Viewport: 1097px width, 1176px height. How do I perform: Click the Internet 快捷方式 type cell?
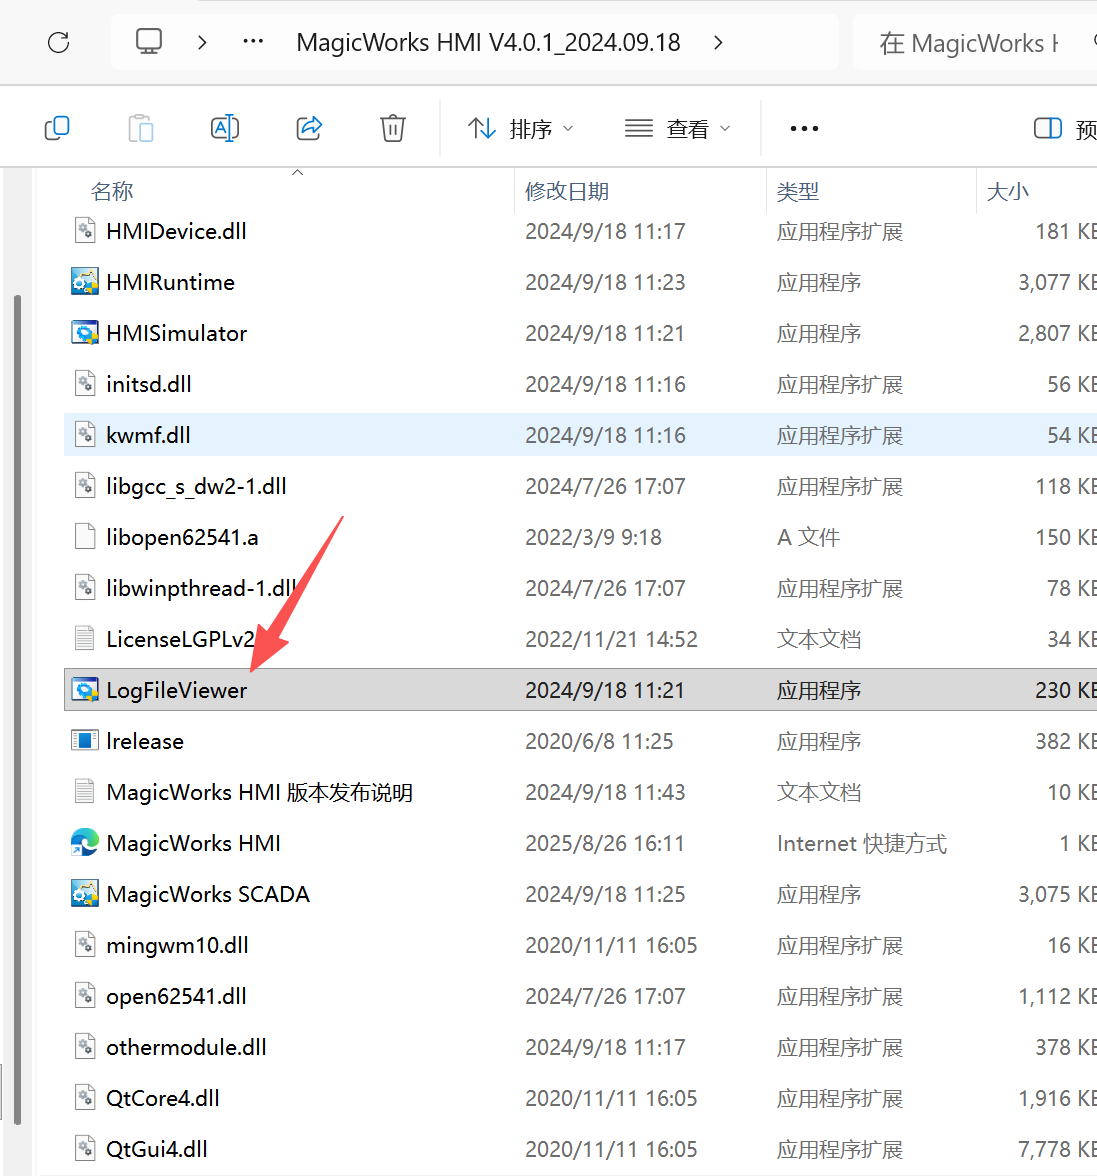point(862,843)
